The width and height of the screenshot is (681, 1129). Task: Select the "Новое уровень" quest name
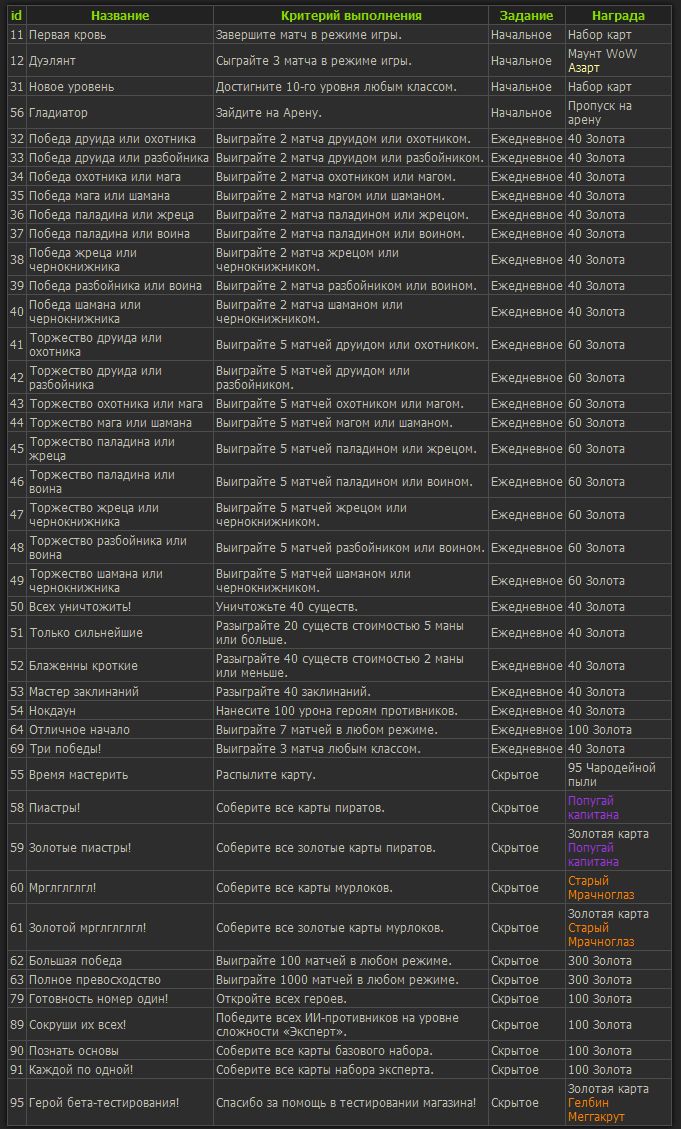pyautogui.click(x=71, y=86)
